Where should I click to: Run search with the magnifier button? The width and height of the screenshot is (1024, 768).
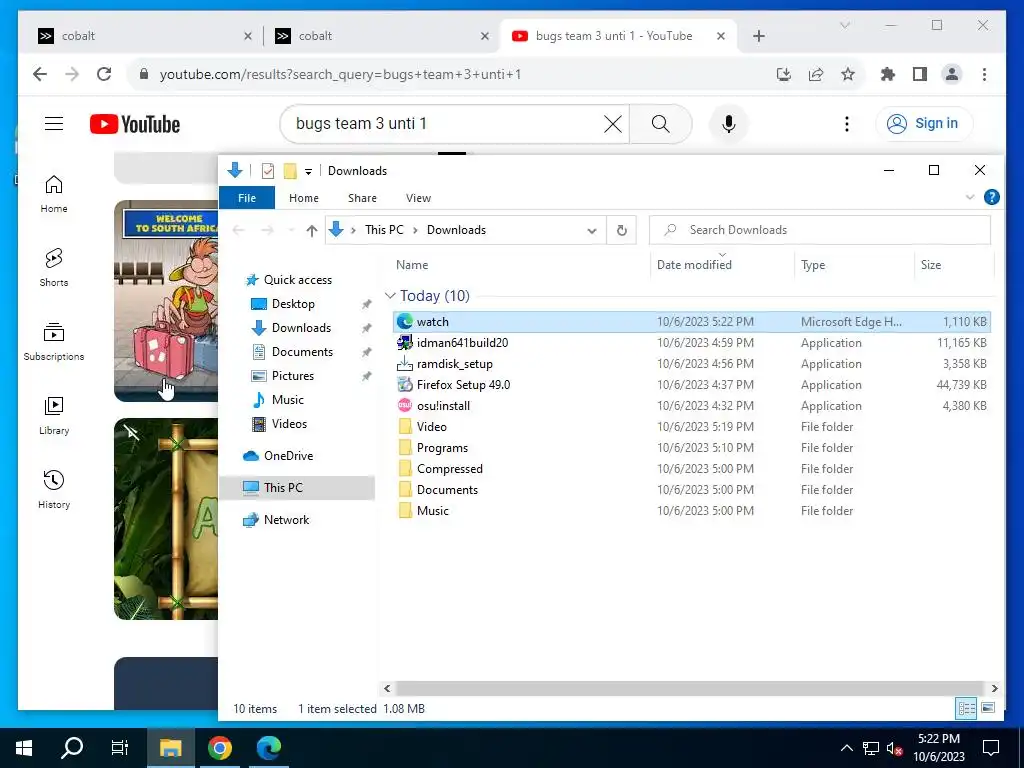coord(661,123)
